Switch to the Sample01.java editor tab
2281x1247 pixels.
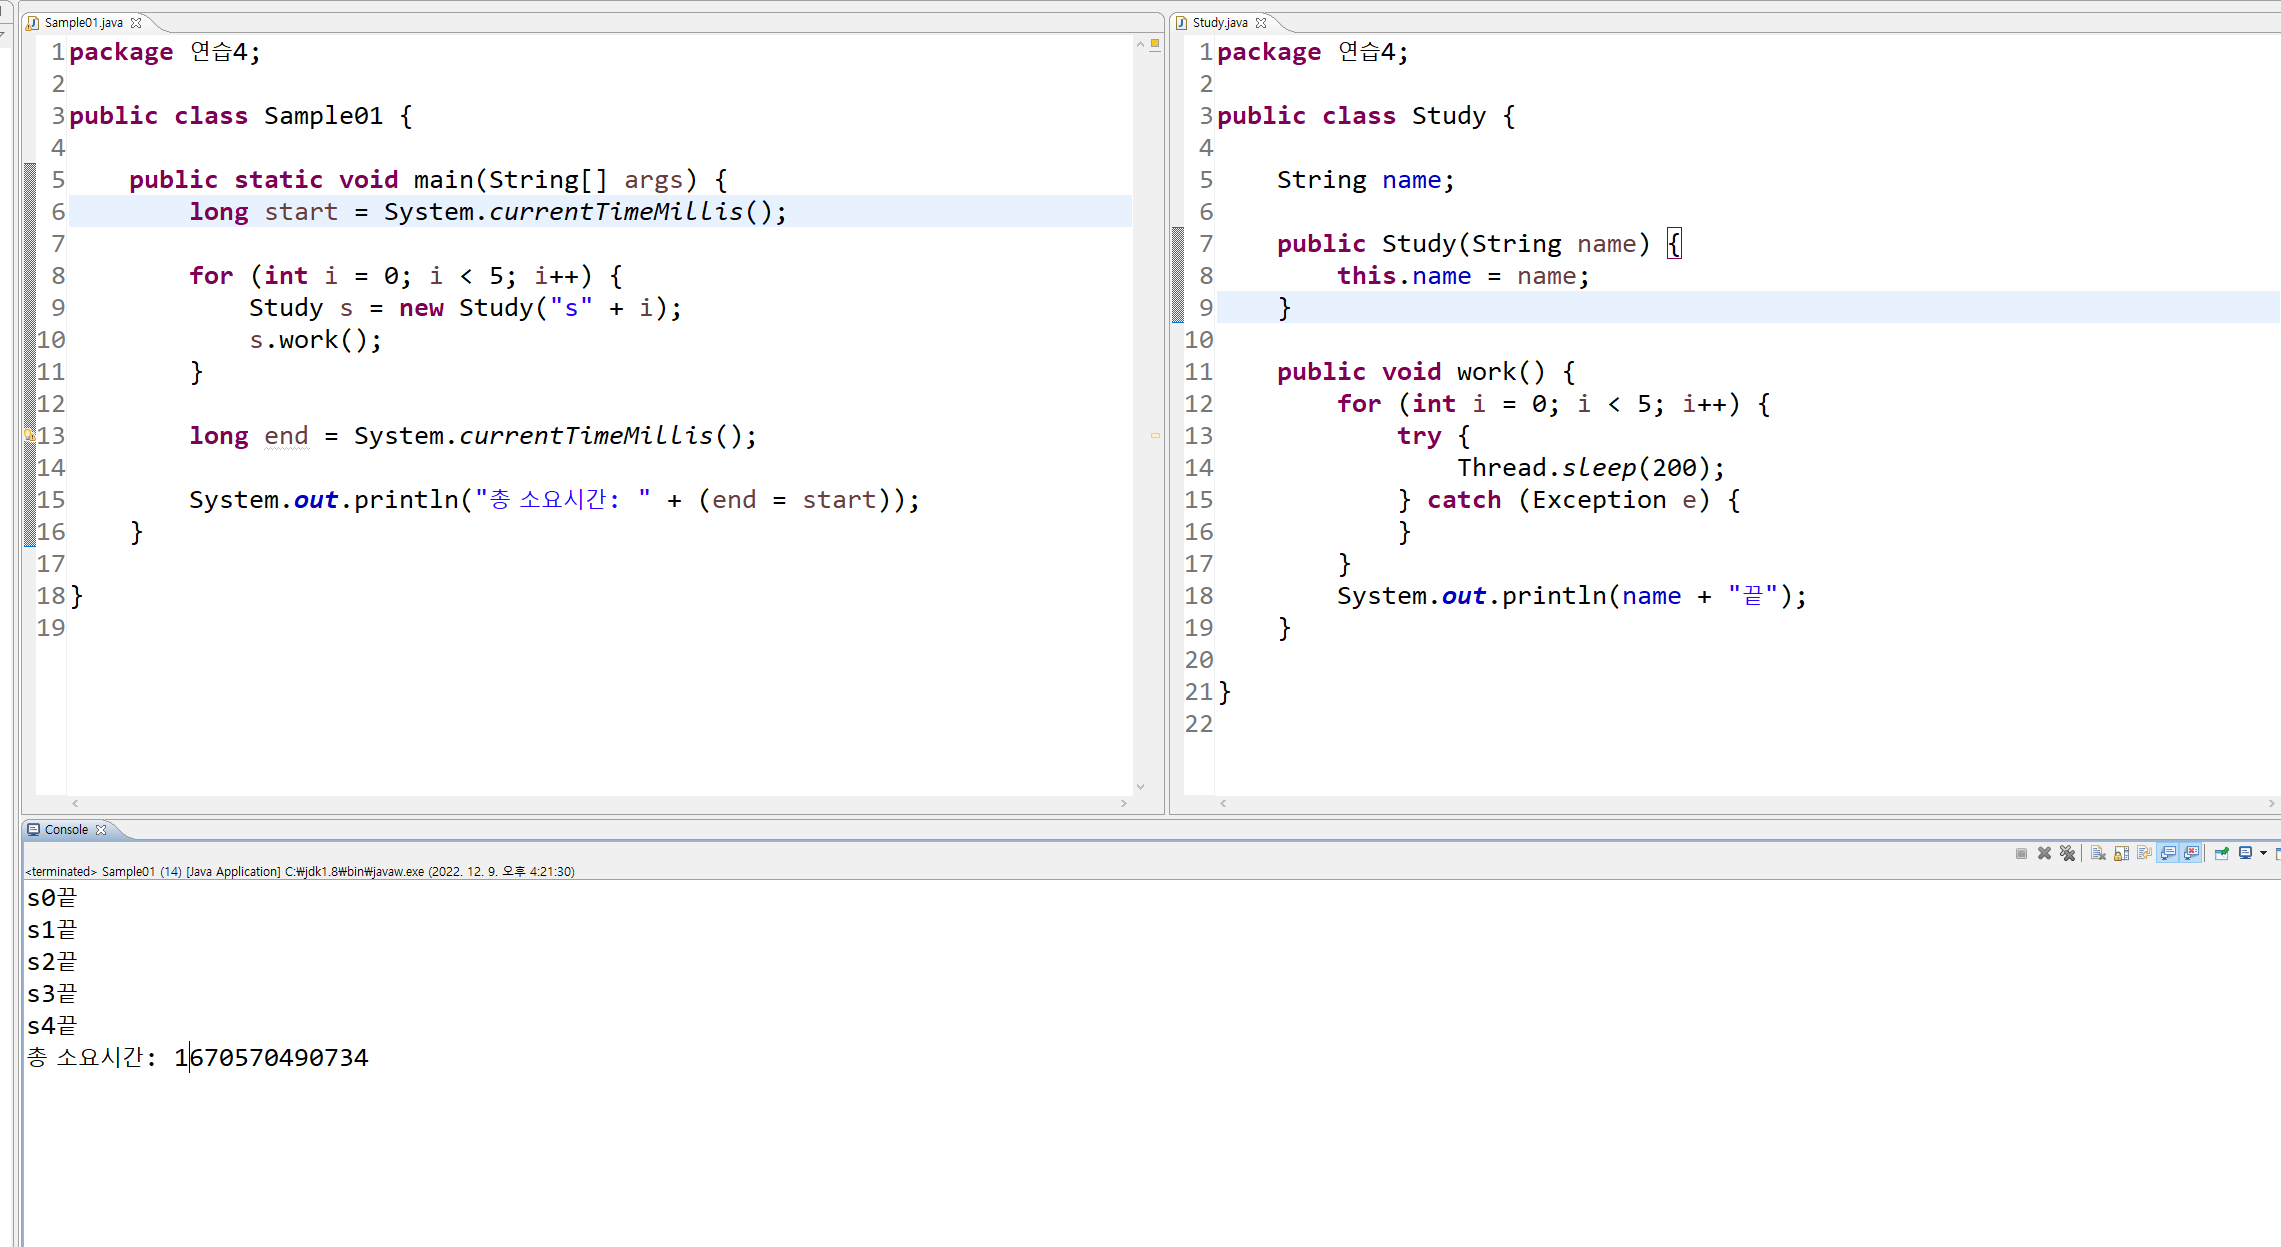tap(83, 22)
